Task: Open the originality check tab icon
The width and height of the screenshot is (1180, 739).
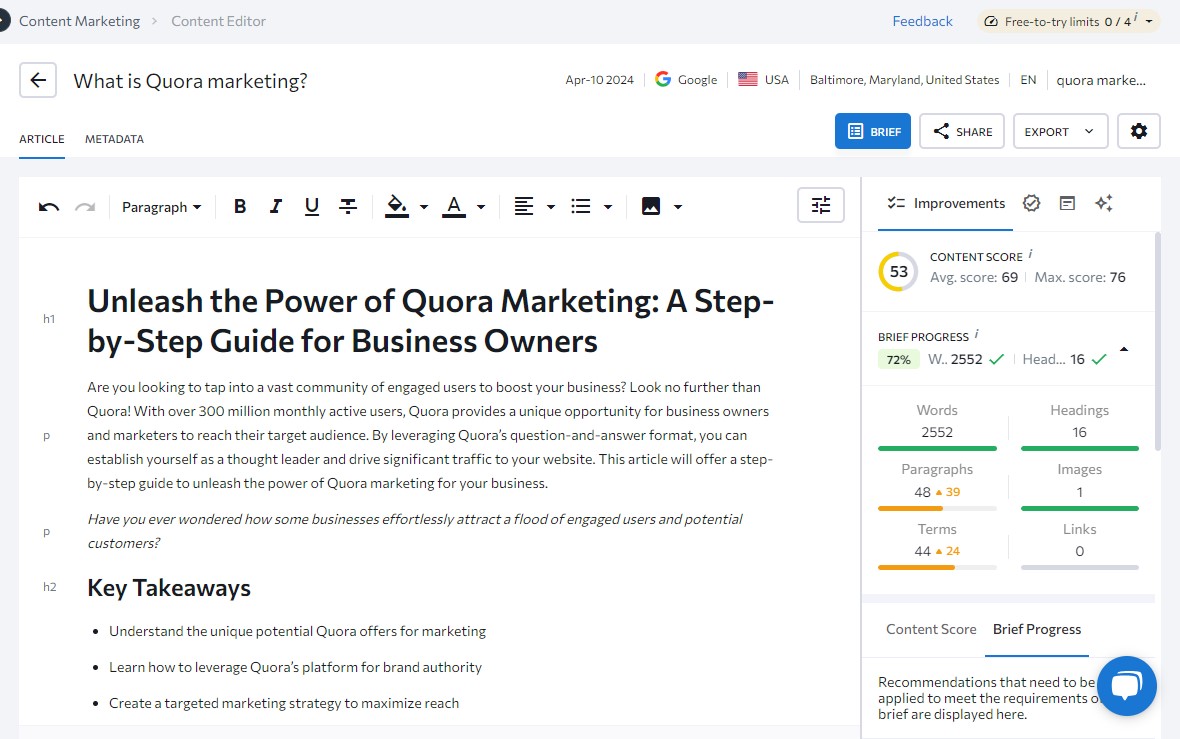Action: coord(1032,203)
